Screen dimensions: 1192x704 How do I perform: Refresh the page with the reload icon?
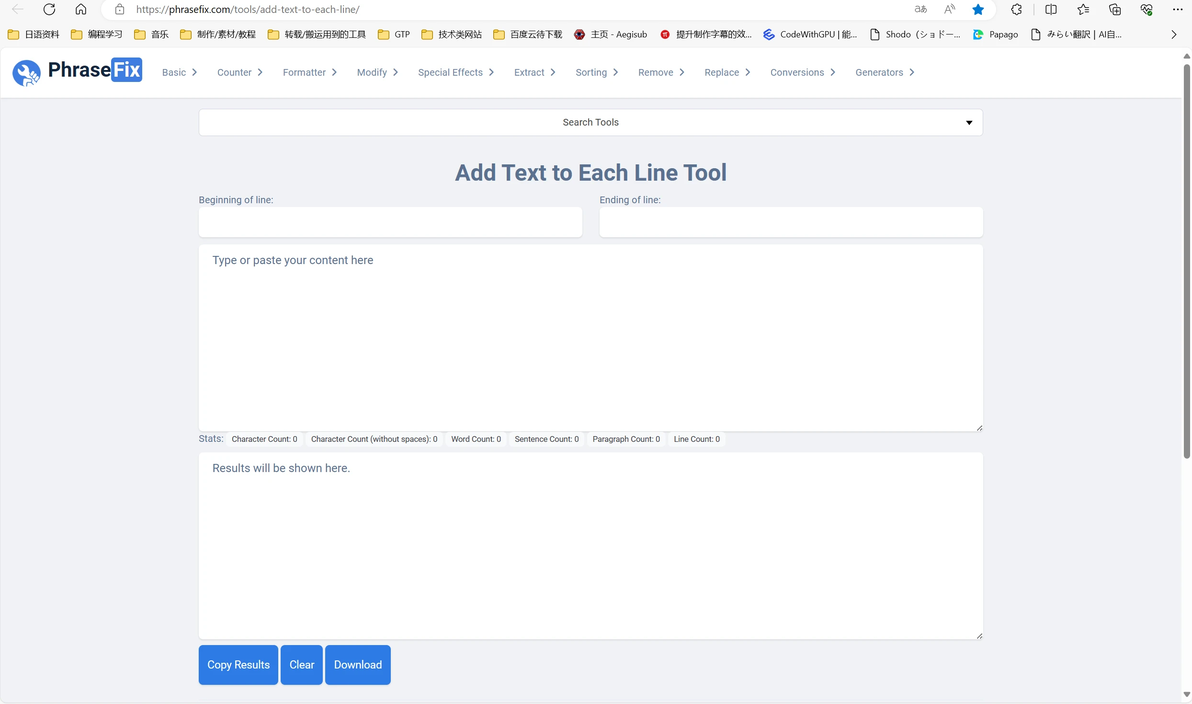pyautogui.click(x=49, y=9)
